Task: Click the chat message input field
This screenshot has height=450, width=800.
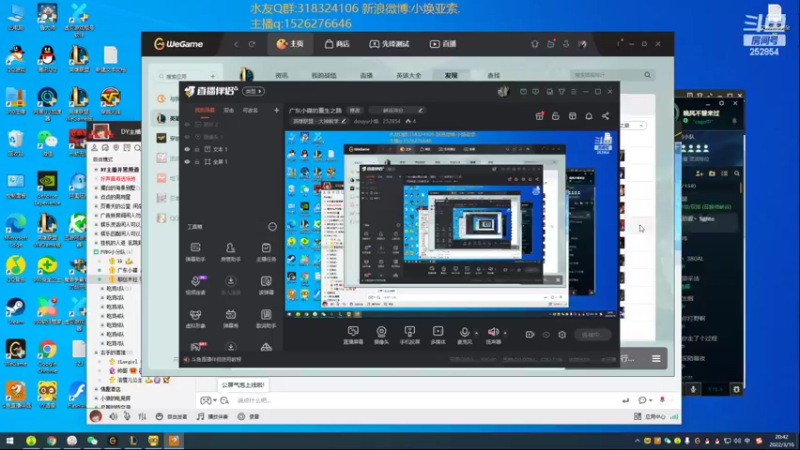Action: pyautogui.click(x=426, y=401)
